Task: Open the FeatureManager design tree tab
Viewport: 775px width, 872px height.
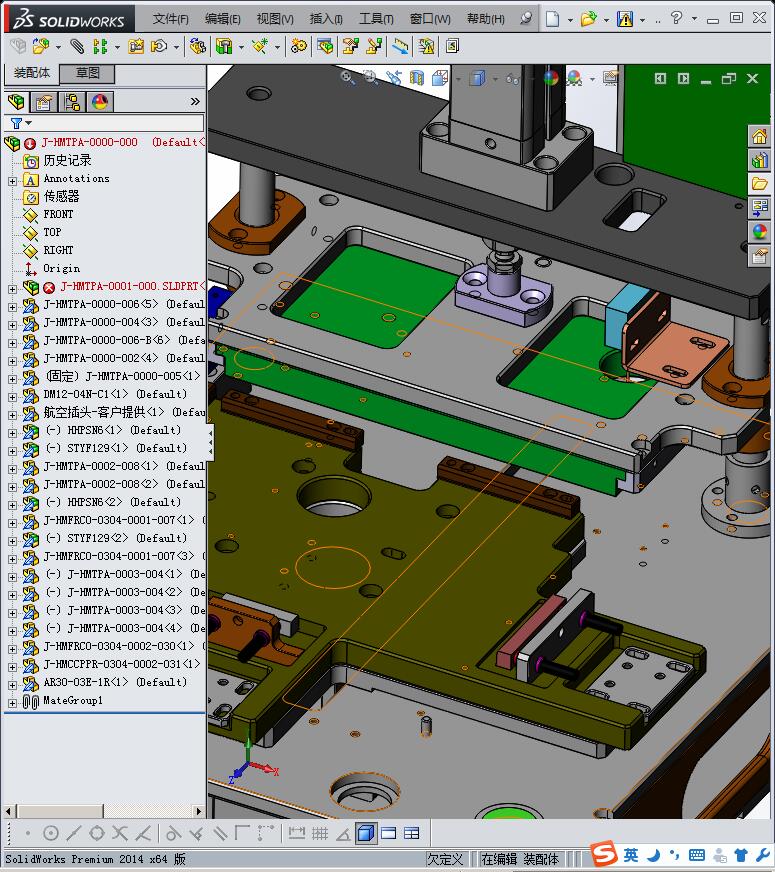Action: [17, 102]
